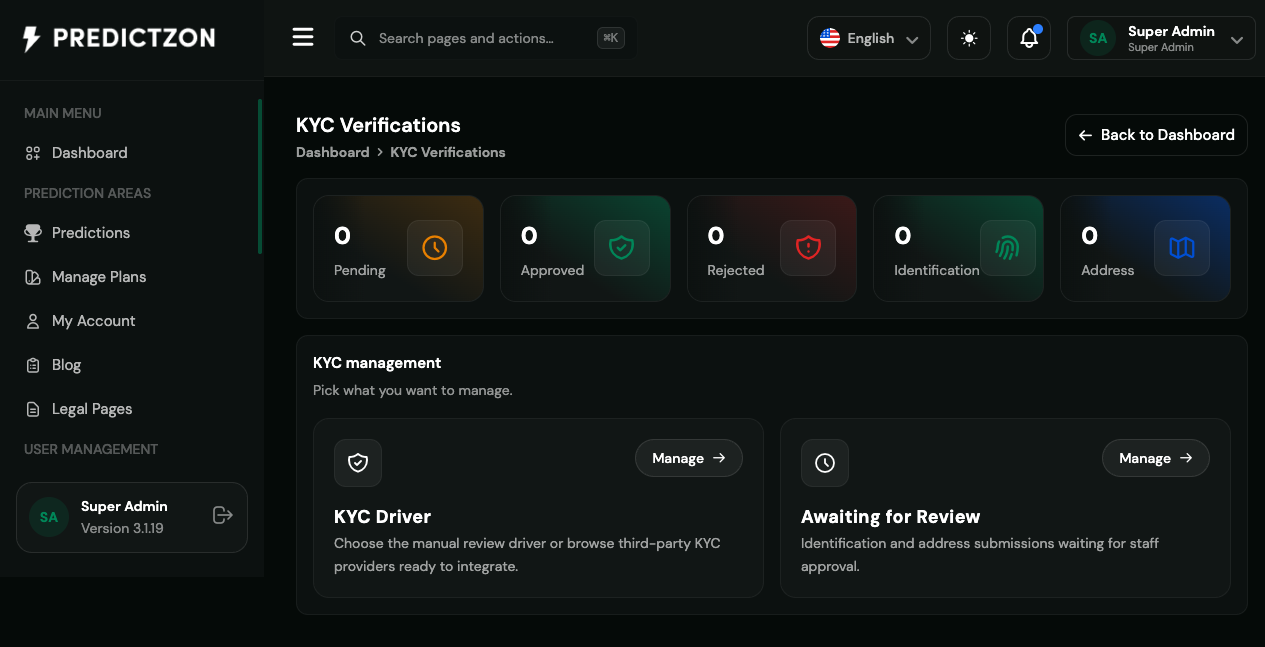1265x647 pixels.
Task: Click the Rejected shield alert icon
Action: point(808,248)
